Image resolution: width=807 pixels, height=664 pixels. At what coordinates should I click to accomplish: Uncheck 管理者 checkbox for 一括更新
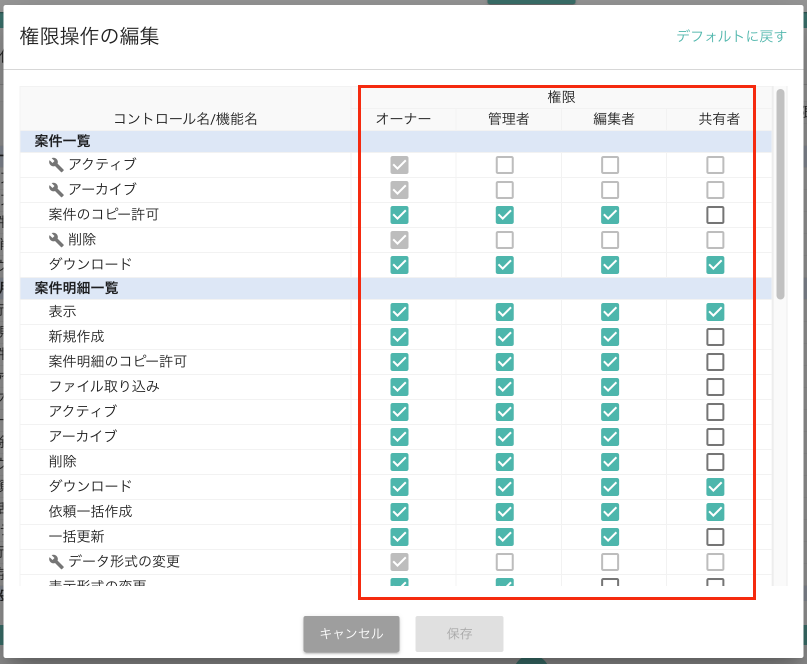point(504,537)
